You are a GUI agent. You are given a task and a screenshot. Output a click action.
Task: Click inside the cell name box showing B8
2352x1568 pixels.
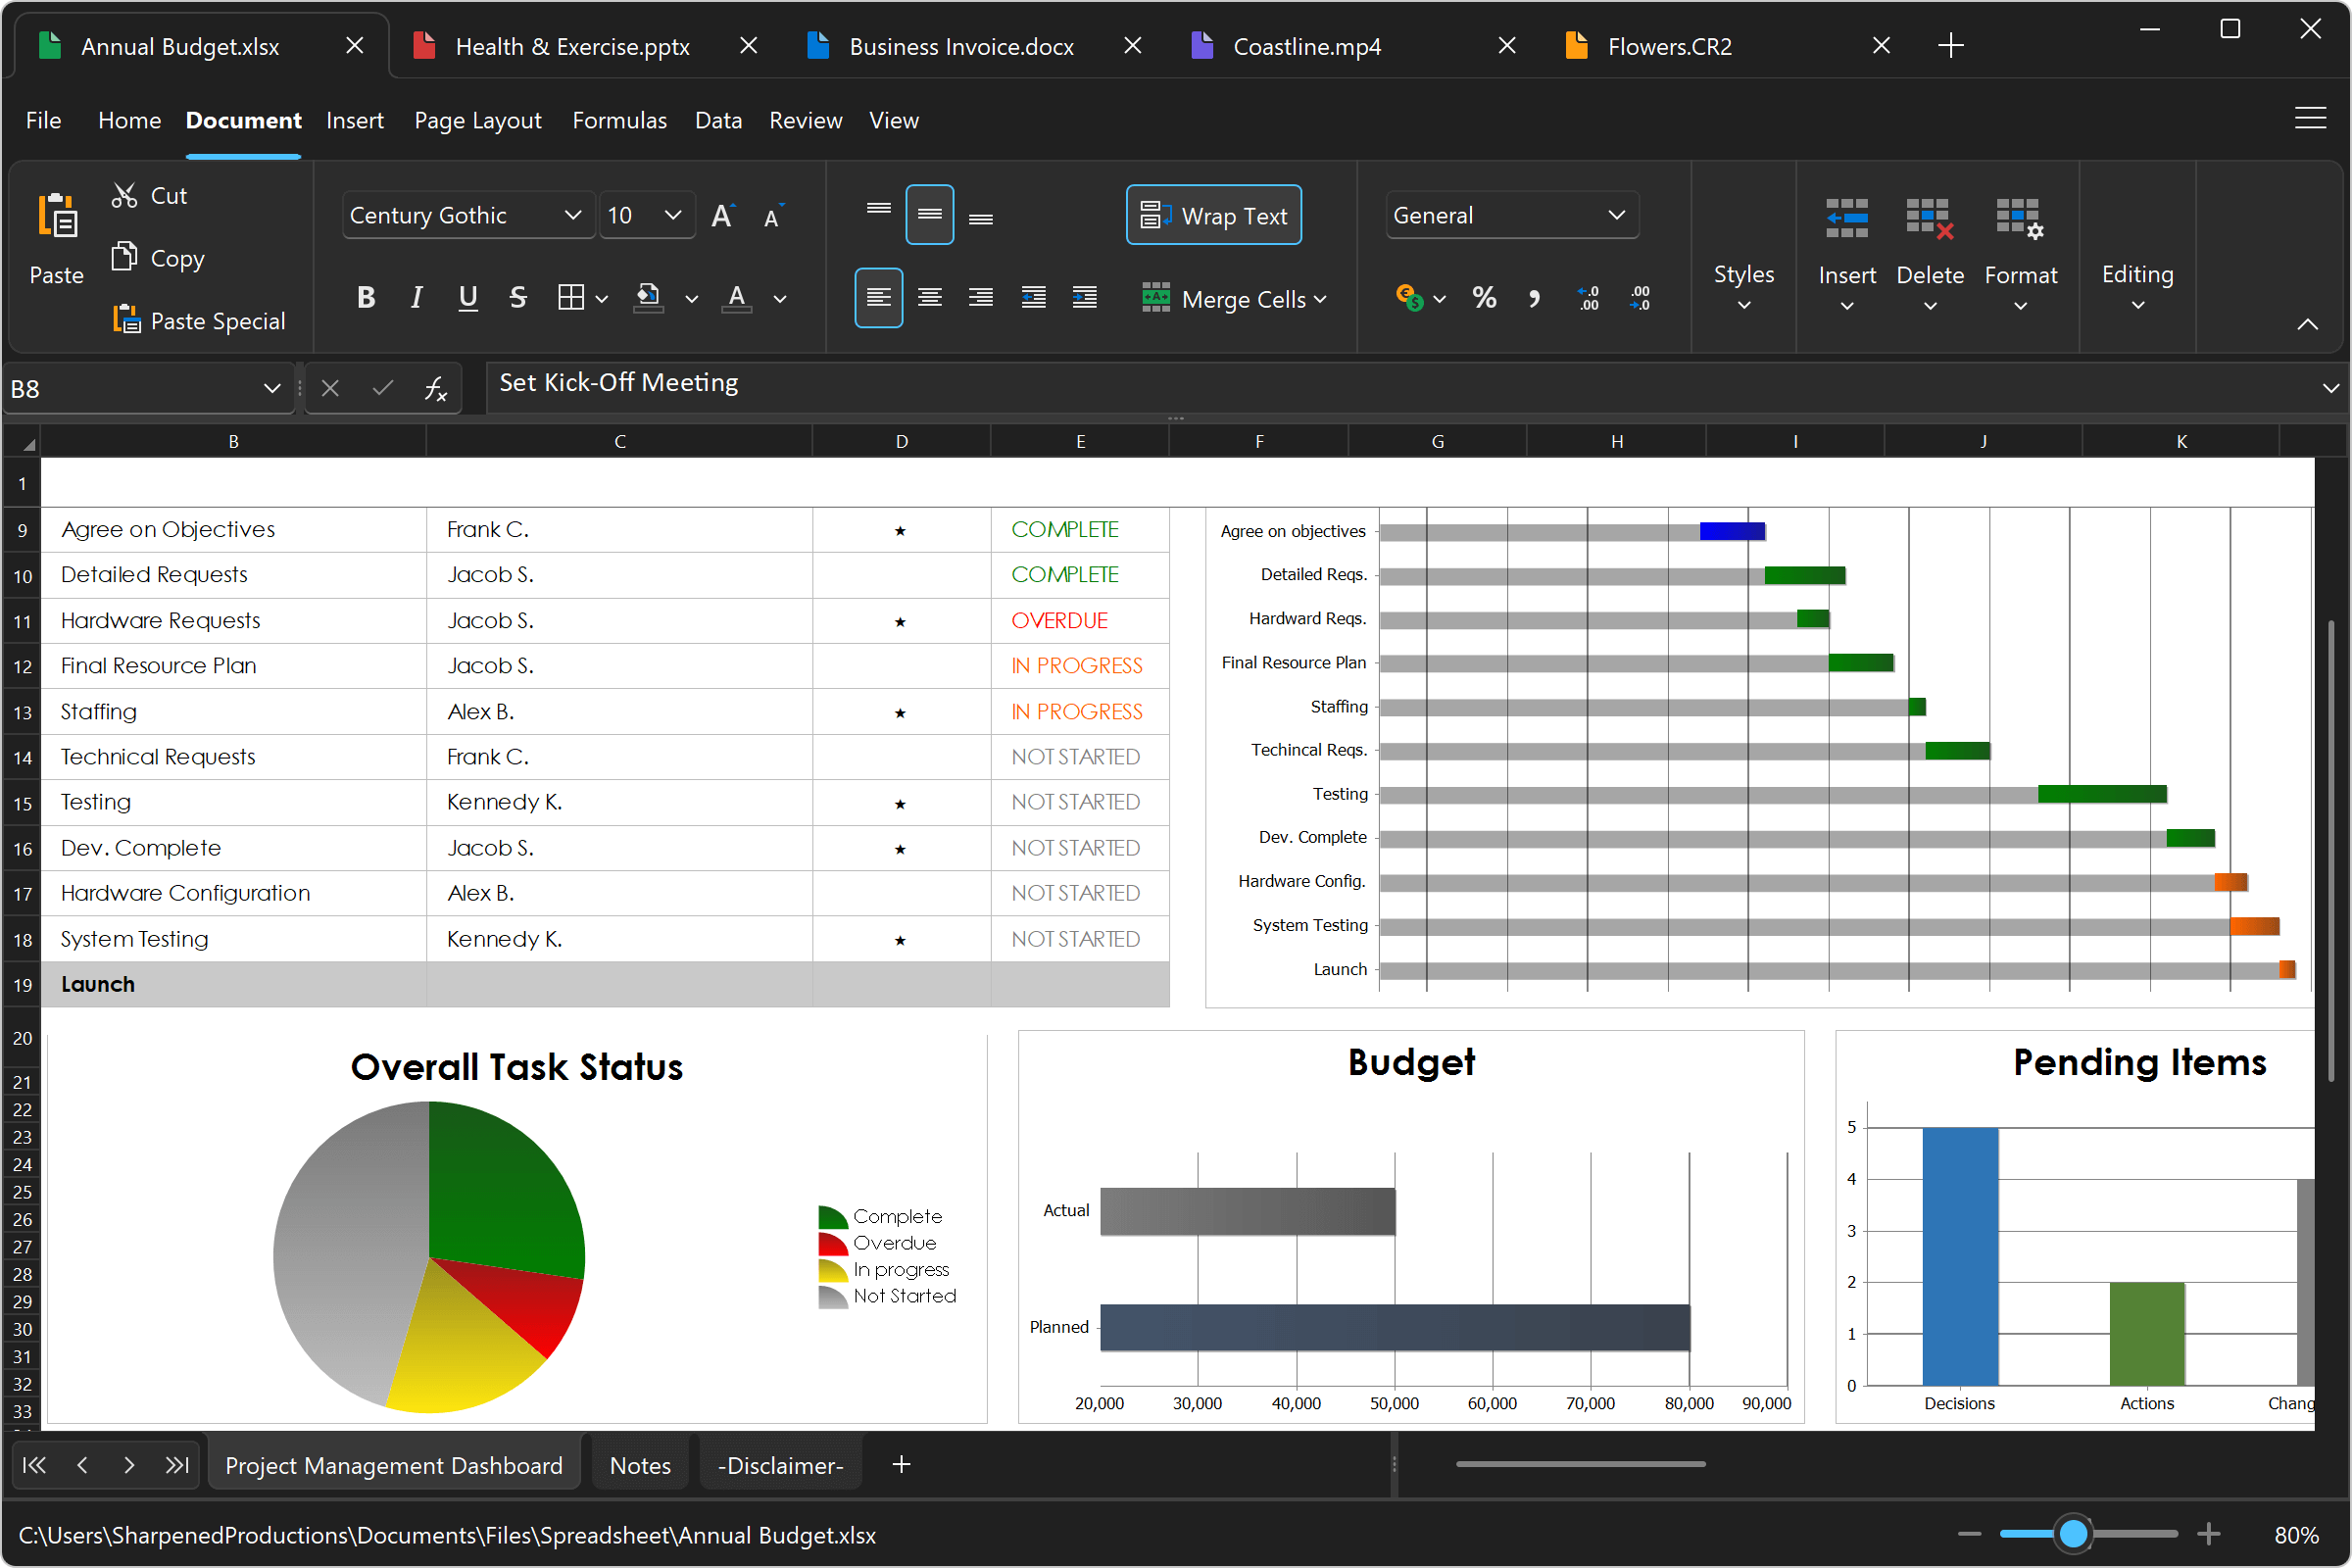pyautogui.click(x=130, y=388)
